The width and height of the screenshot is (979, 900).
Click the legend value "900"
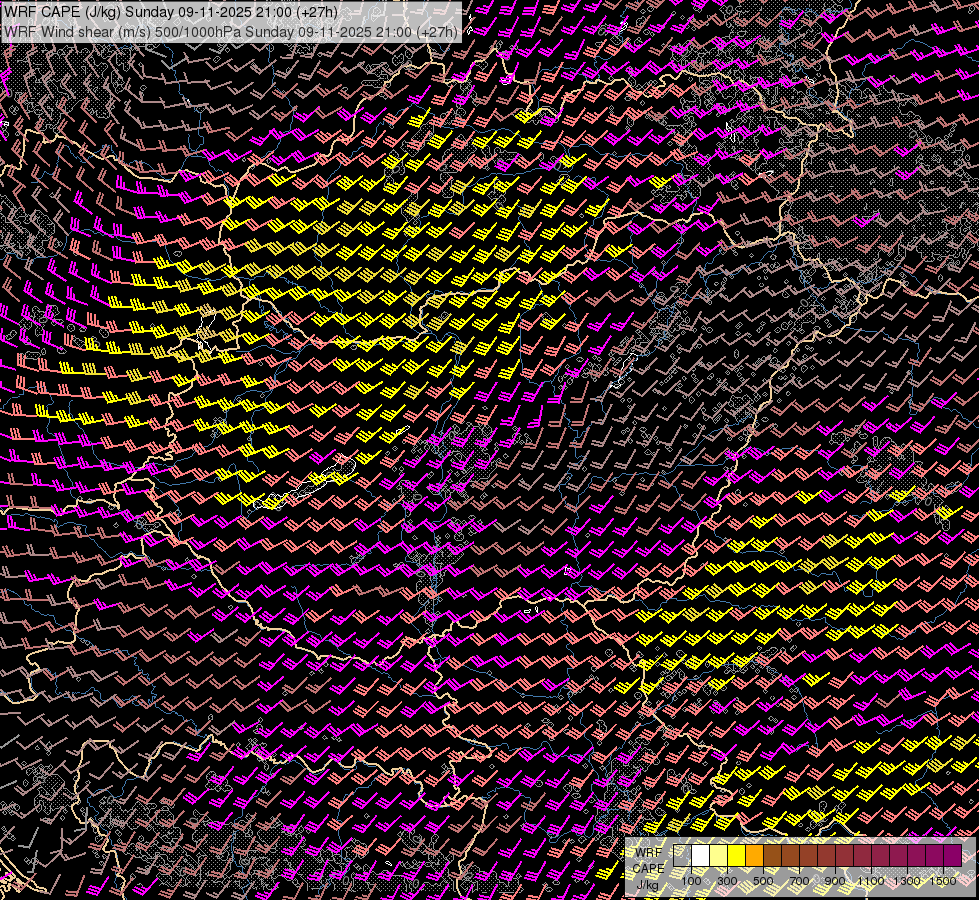click(835, 881)
